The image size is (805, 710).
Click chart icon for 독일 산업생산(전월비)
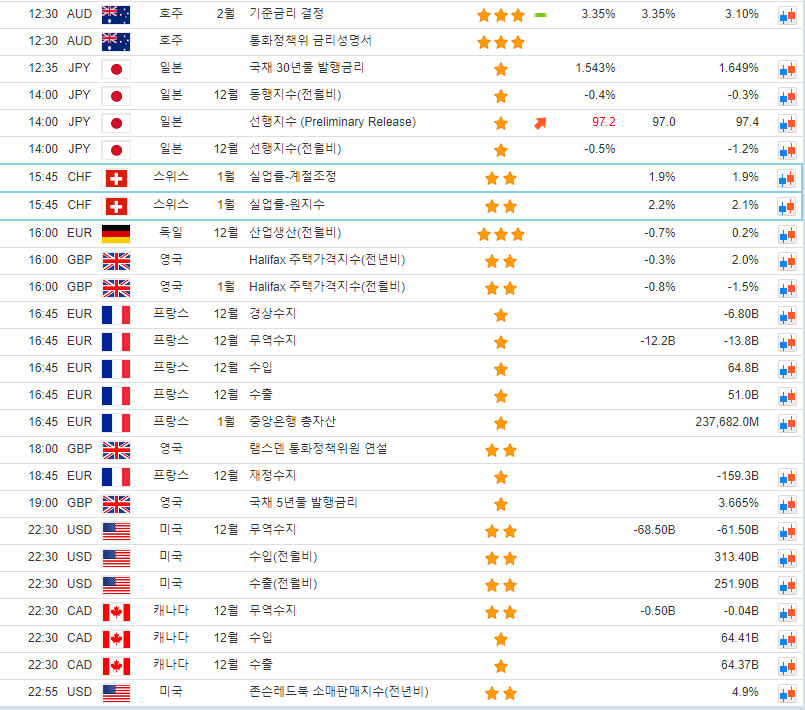pos(786,234)
